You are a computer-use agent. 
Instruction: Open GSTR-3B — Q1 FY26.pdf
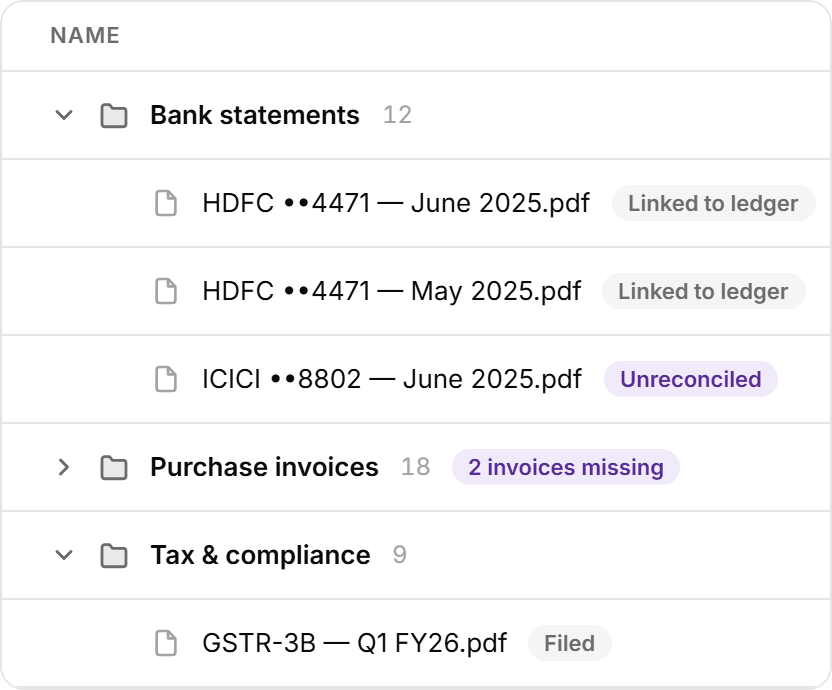[x=354, y=643]
